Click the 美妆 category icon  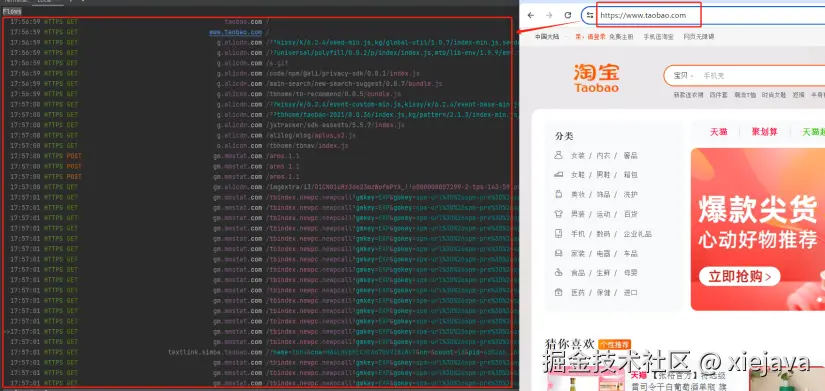pos(559,194)
